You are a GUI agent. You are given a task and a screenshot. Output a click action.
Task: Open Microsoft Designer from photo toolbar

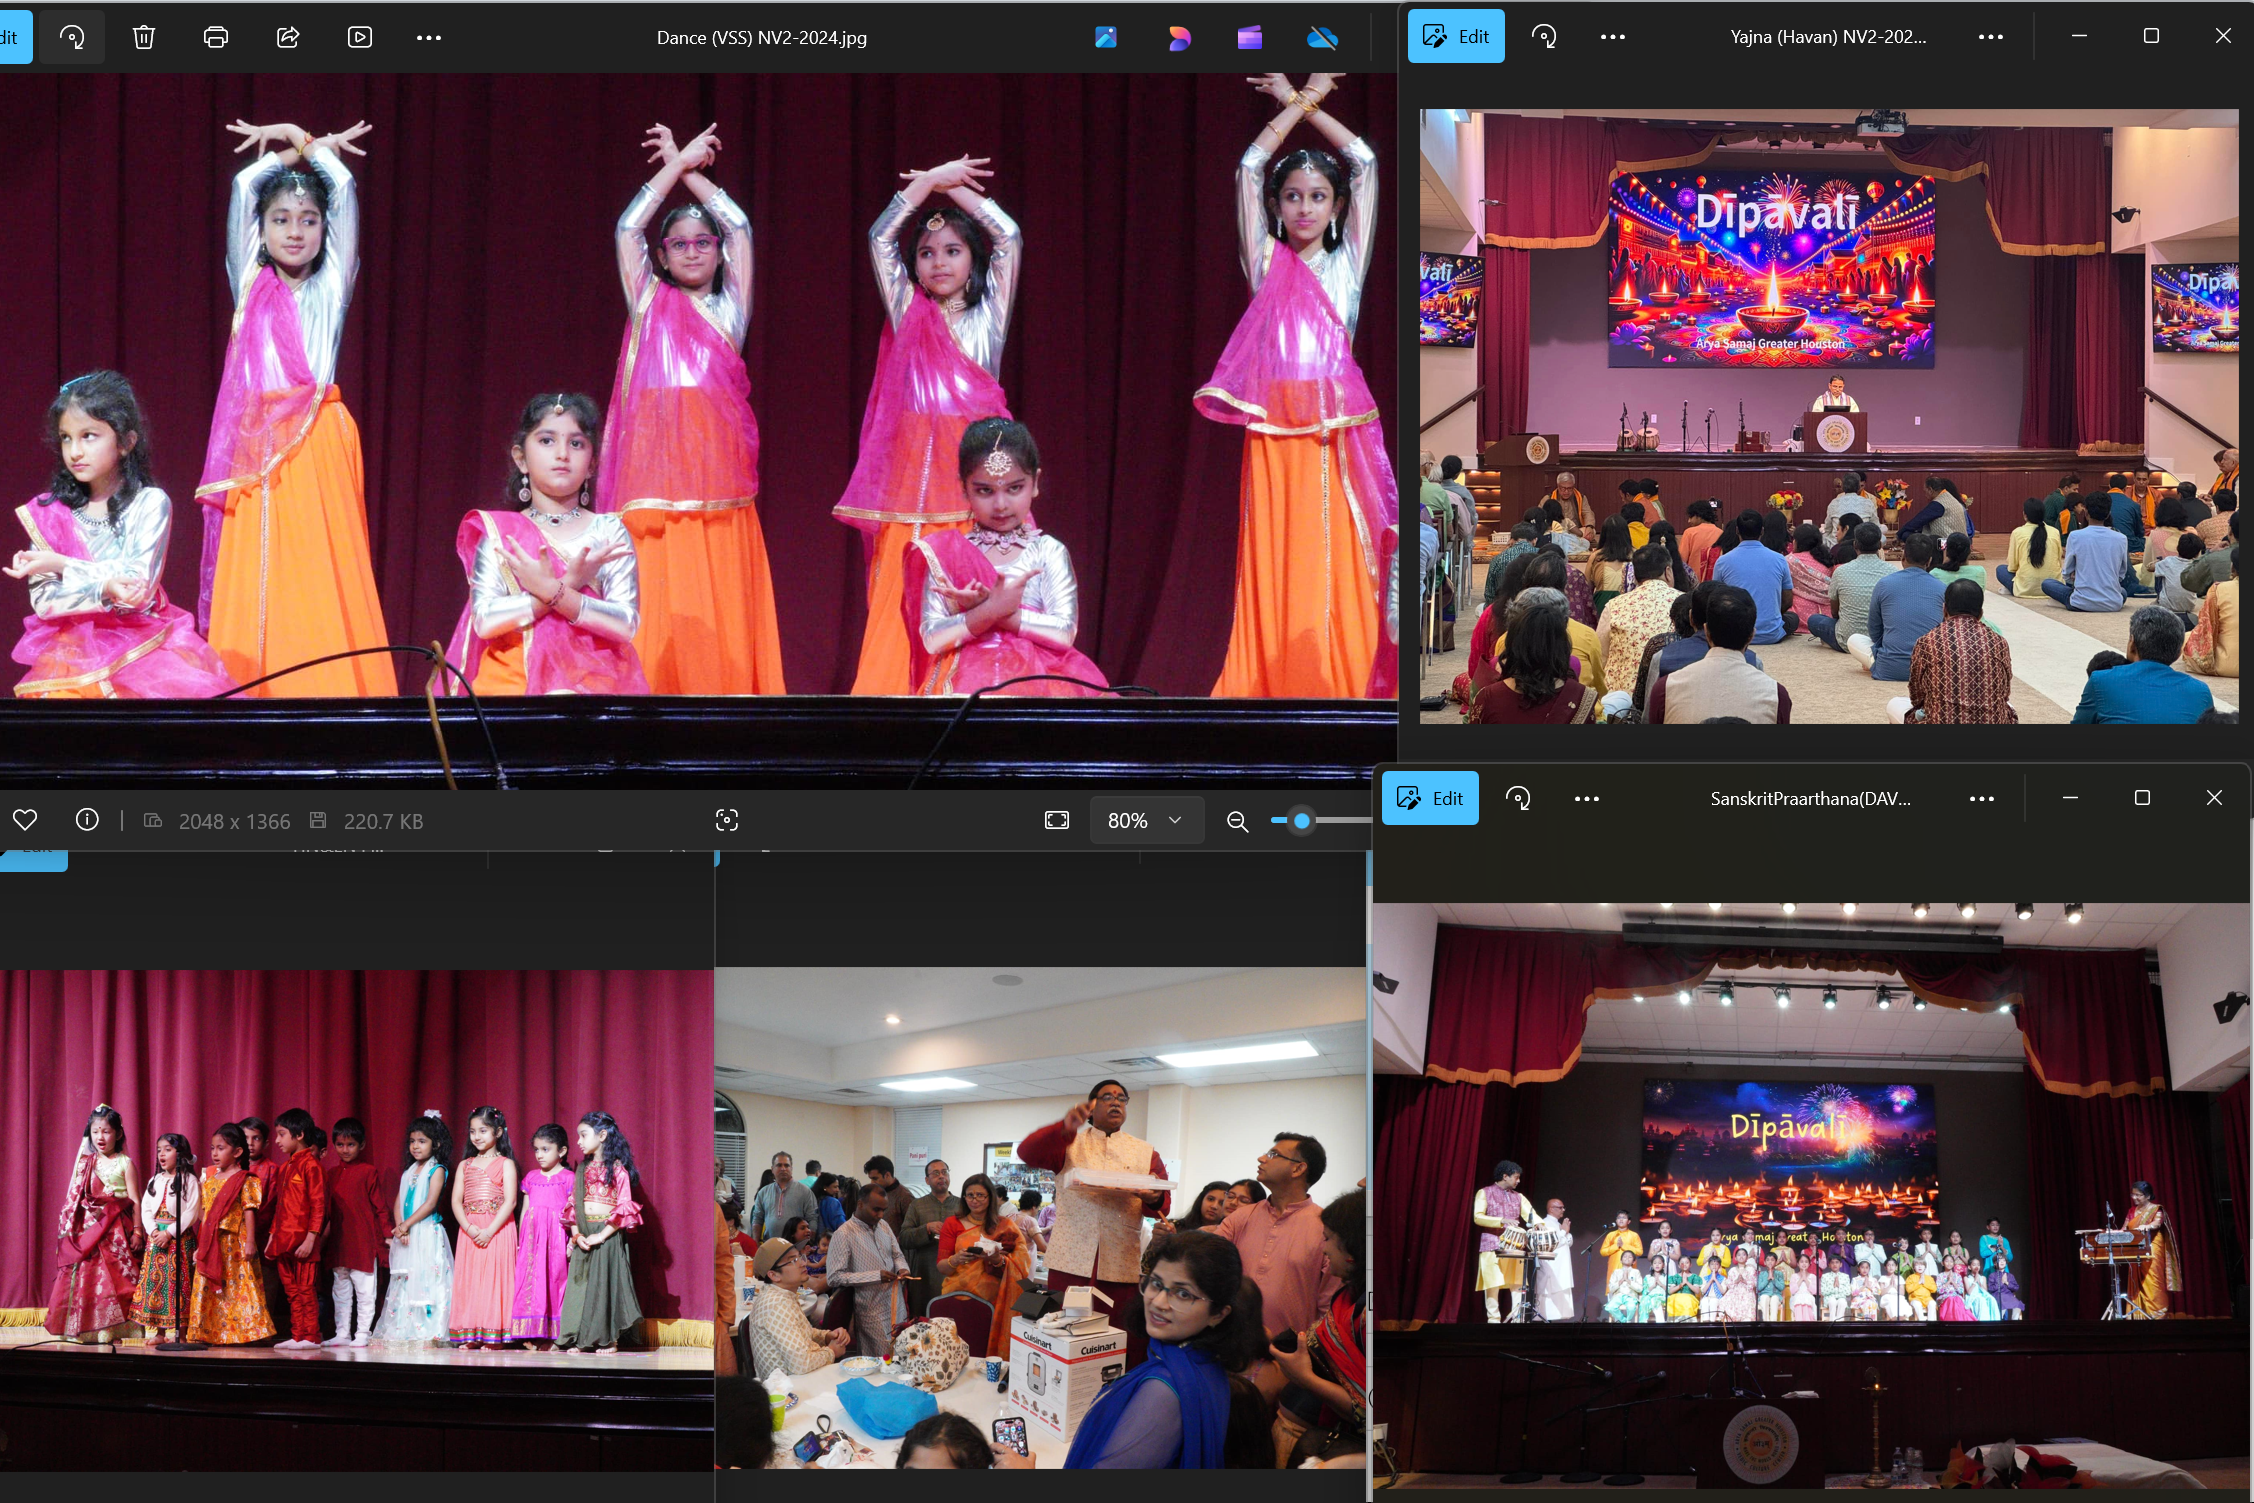pos(1180,38)
